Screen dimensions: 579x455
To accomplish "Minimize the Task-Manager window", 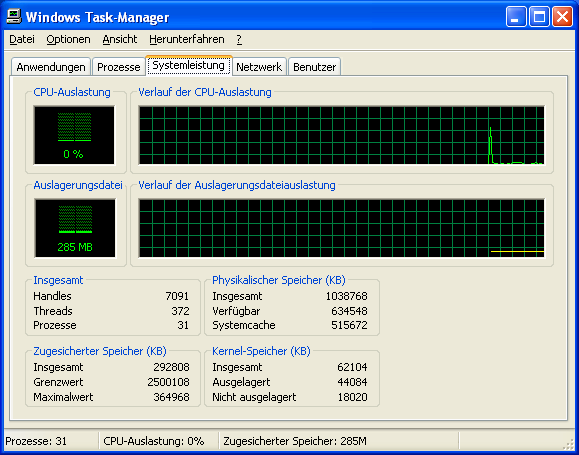I will pyautogui.click(x=516, y=17).
